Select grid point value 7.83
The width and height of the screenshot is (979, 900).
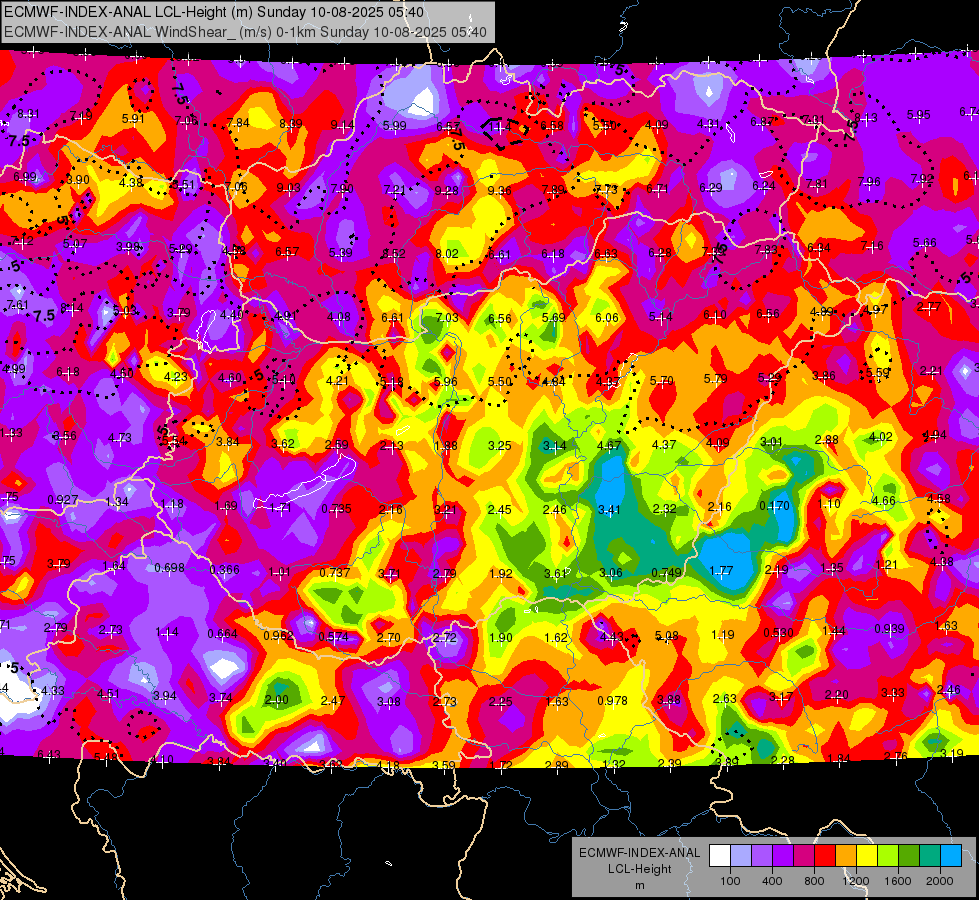point(766,249)
